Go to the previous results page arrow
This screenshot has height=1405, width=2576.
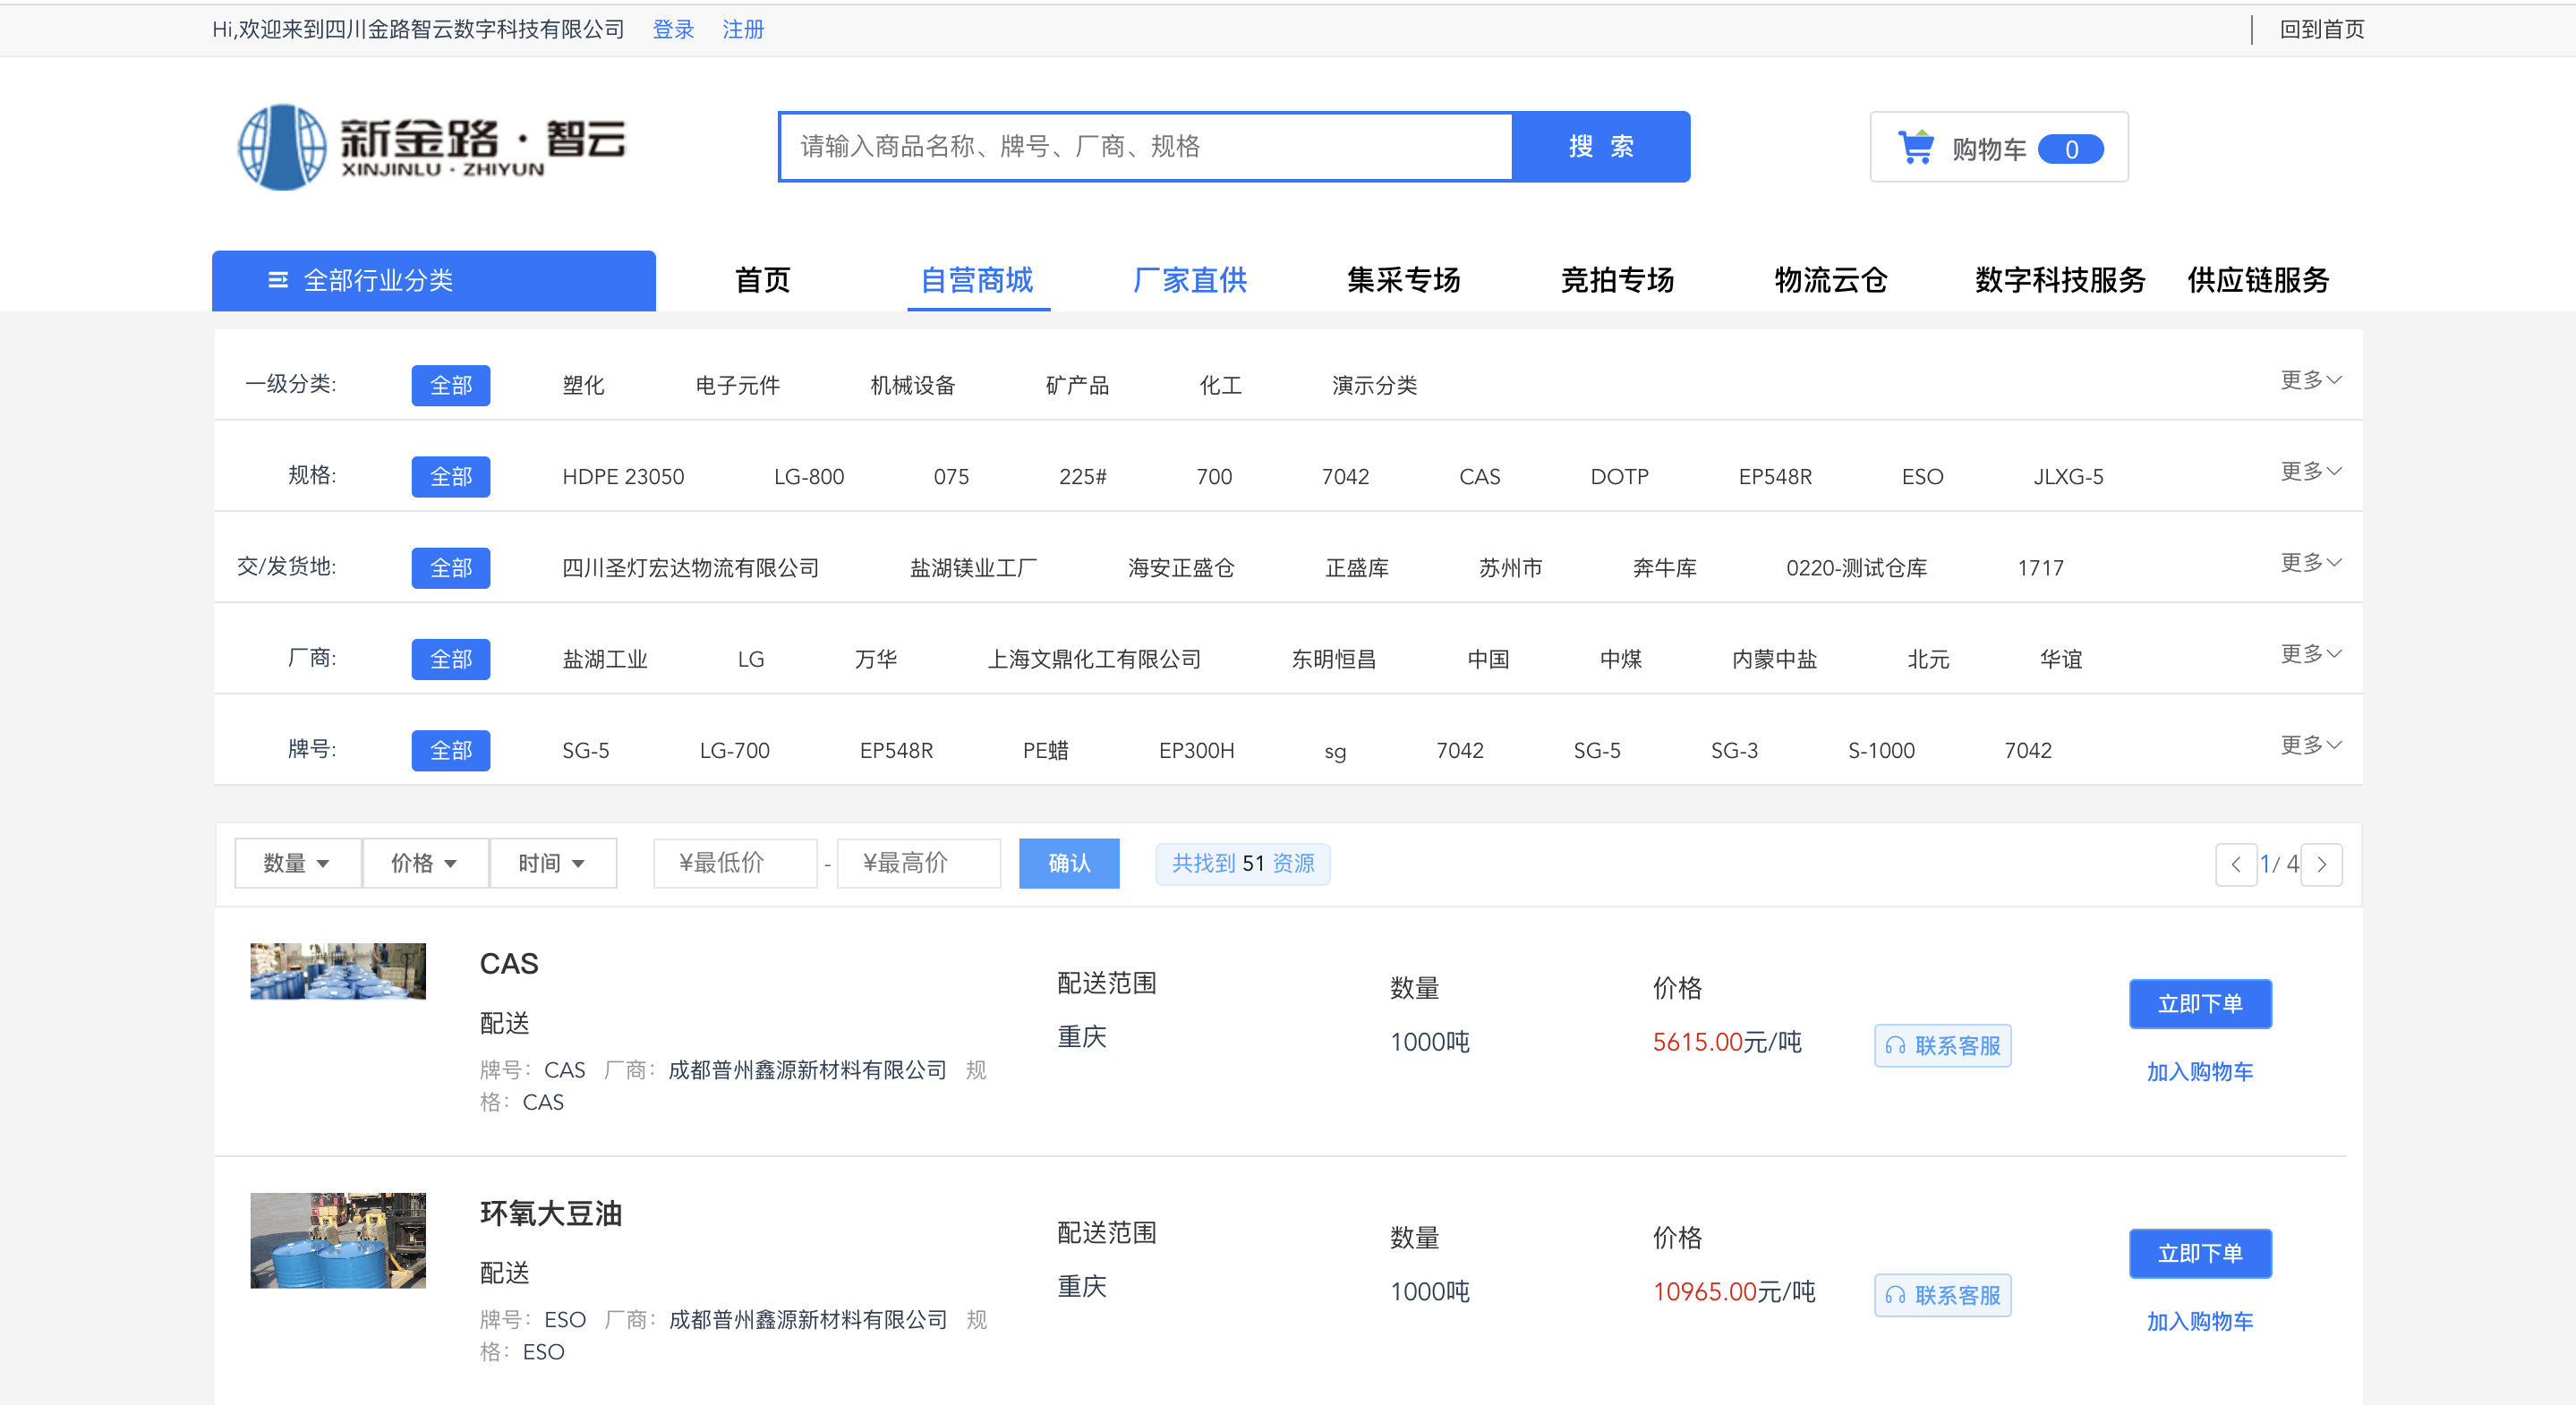2236,864
